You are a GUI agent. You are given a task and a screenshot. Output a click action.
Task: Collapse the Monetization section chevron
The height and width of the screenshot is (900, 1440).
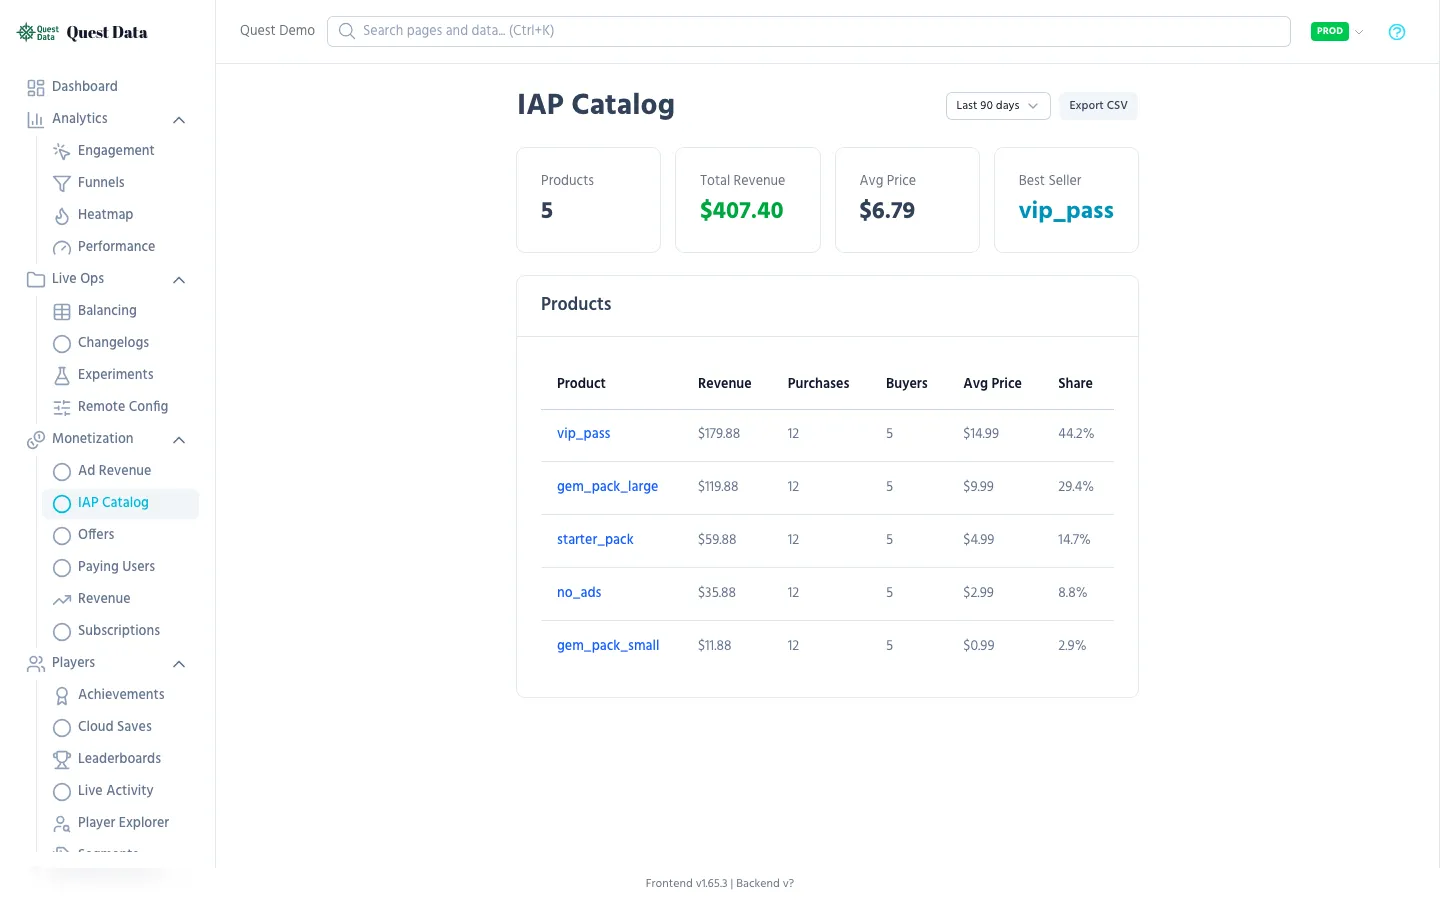click(x=179, y=440)
